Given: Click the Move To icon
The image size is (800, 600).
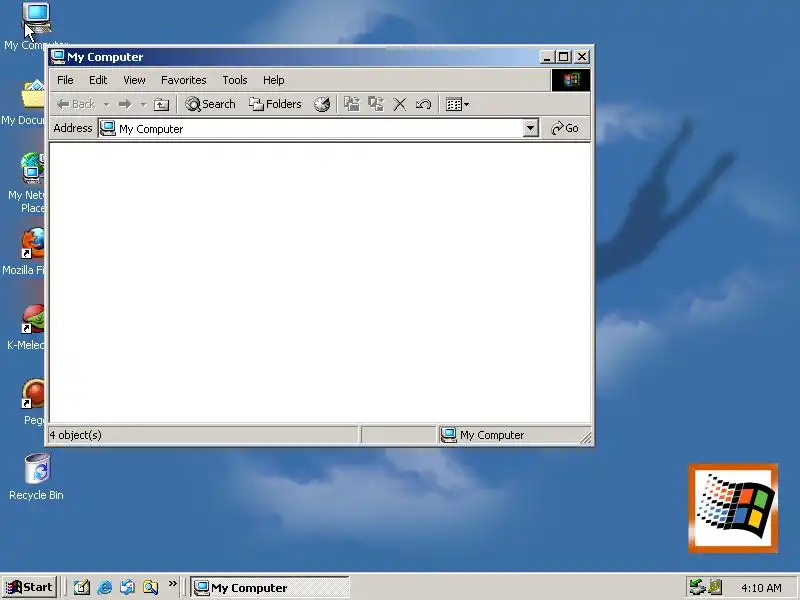Looking at the screenshot, I should 352,105.
